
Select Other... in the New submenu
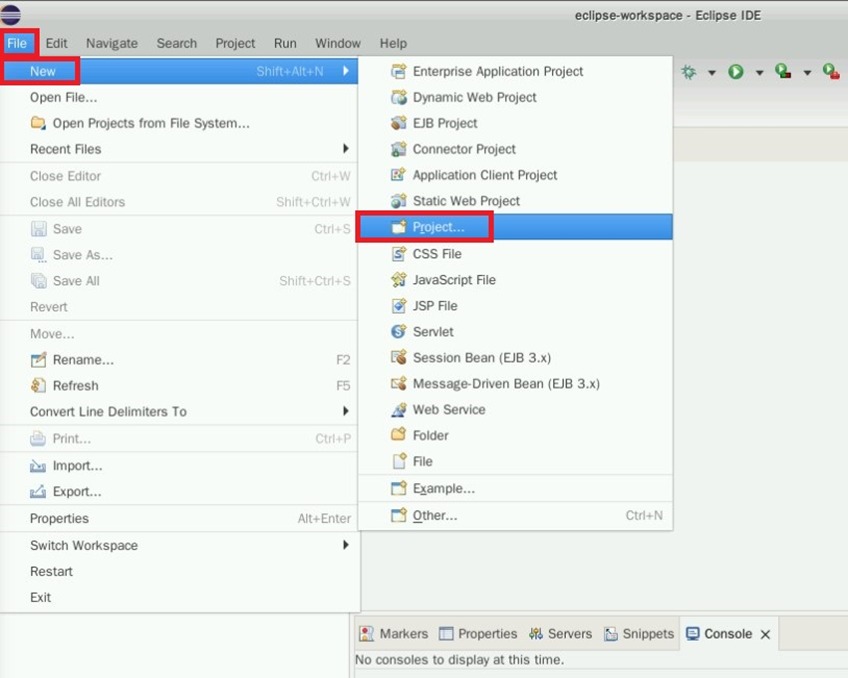pyautogui.click(x=434, y=515)
